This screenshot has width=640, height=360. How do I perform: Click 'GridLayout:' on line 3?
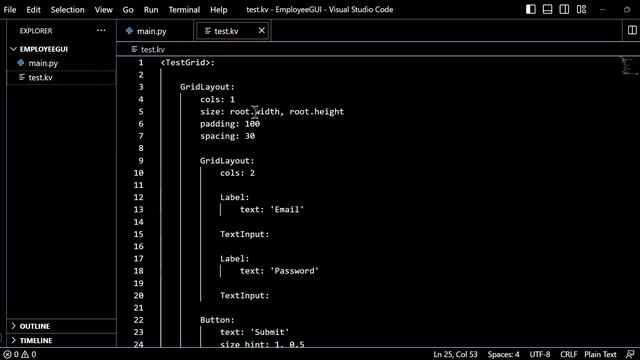point(207,87)
